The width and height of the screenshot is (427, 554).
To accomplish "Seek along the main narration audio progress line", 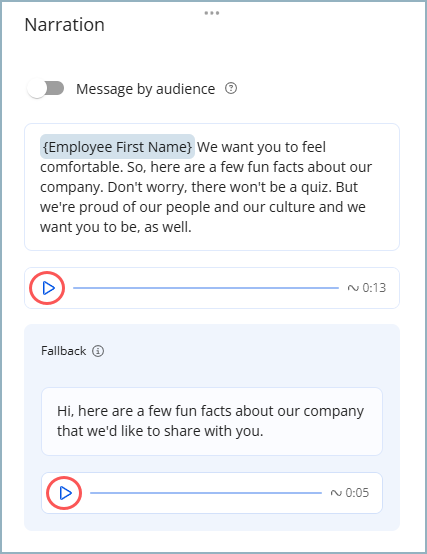I will point(206,288).
